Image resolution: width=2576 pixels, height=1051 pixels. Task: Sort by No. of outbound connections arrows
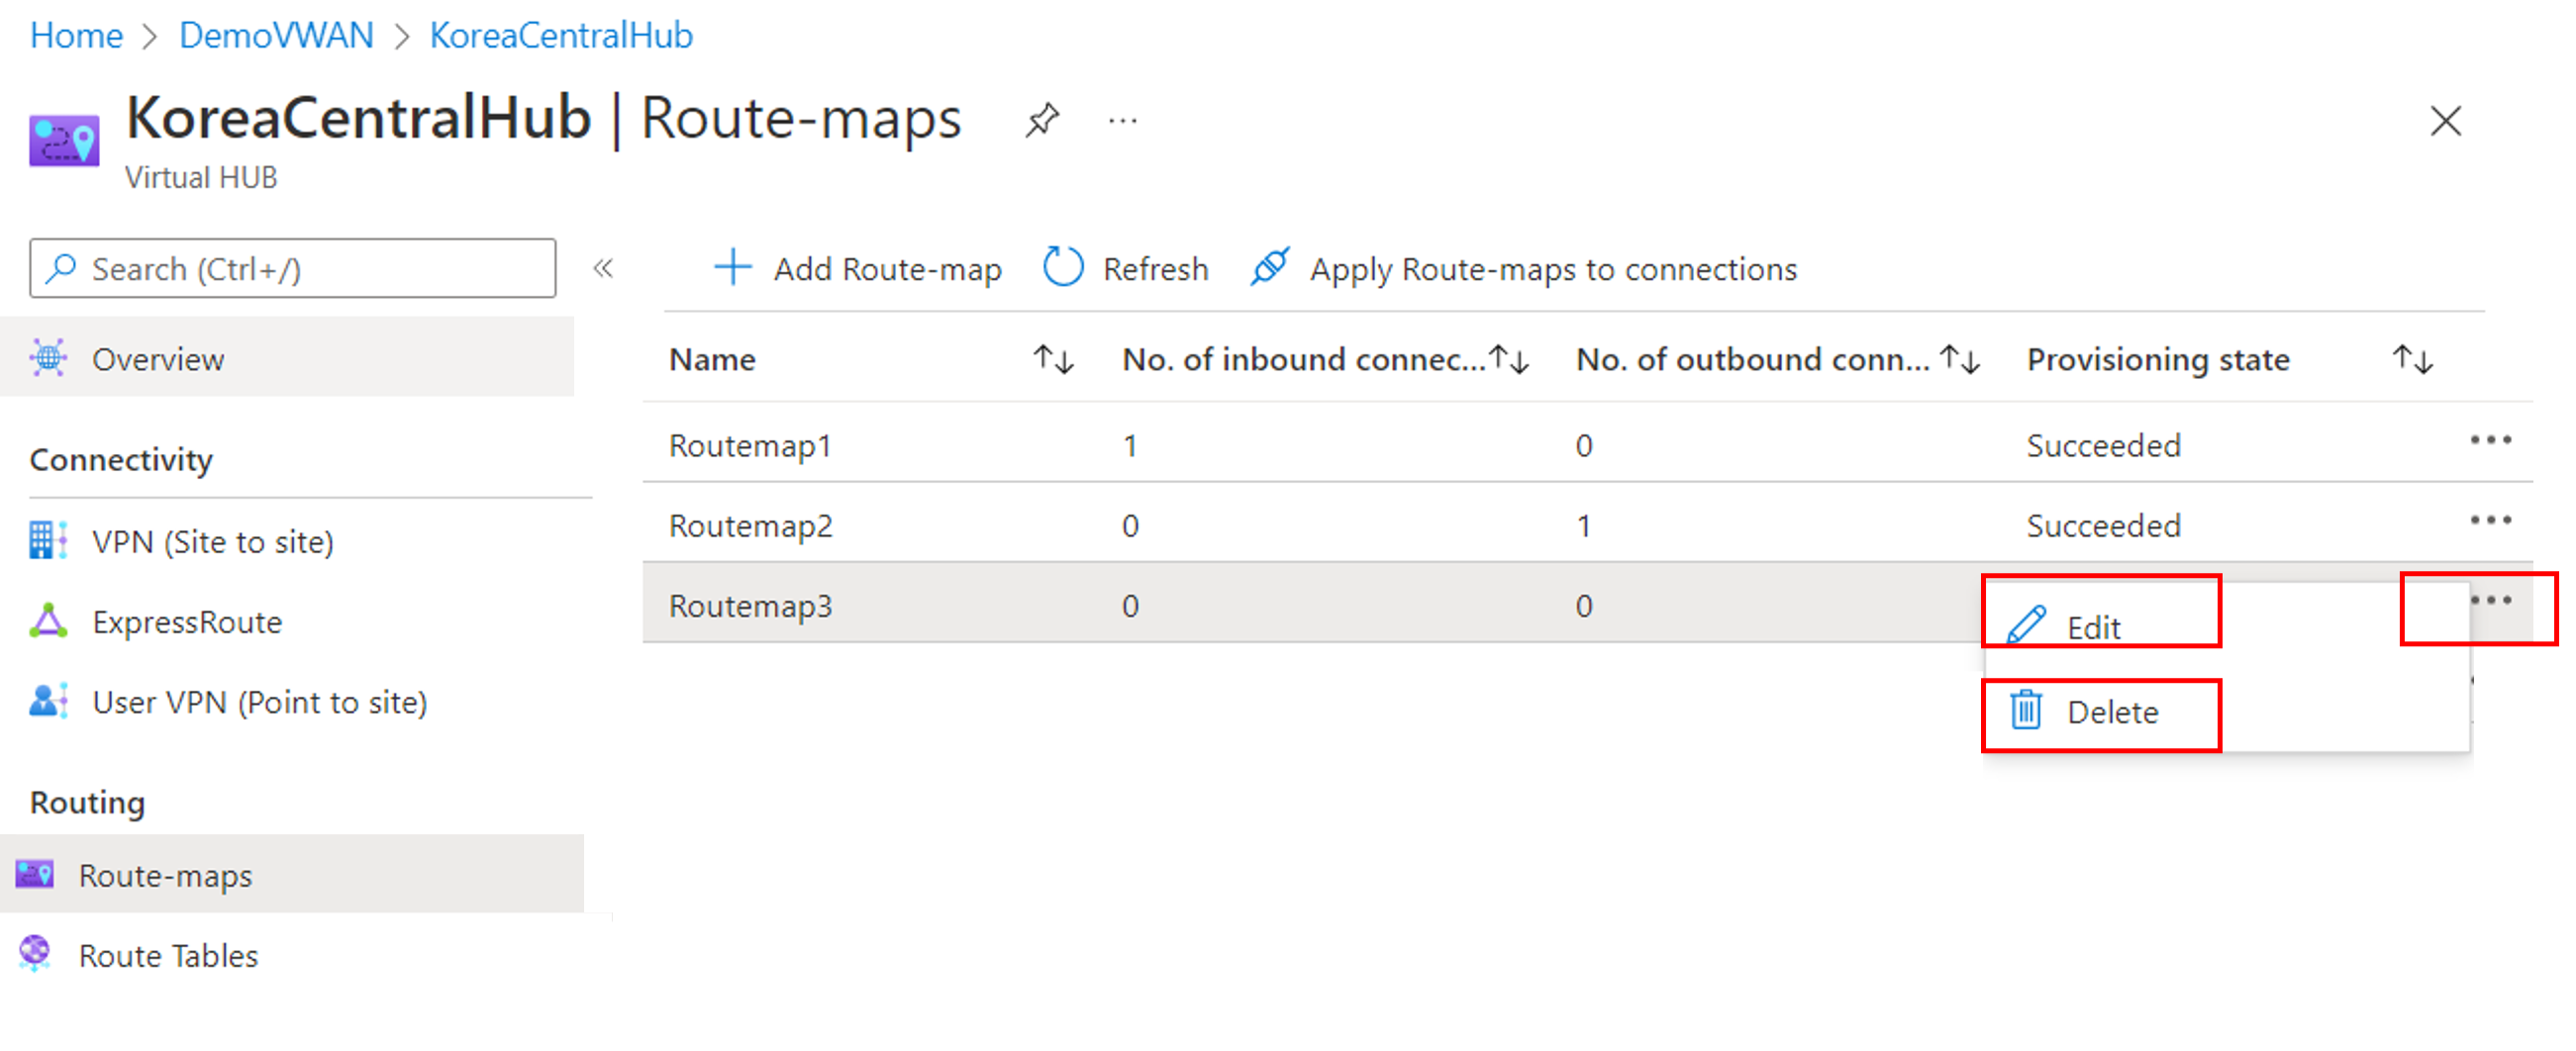pyautogui.click(x=1960, y=359)
